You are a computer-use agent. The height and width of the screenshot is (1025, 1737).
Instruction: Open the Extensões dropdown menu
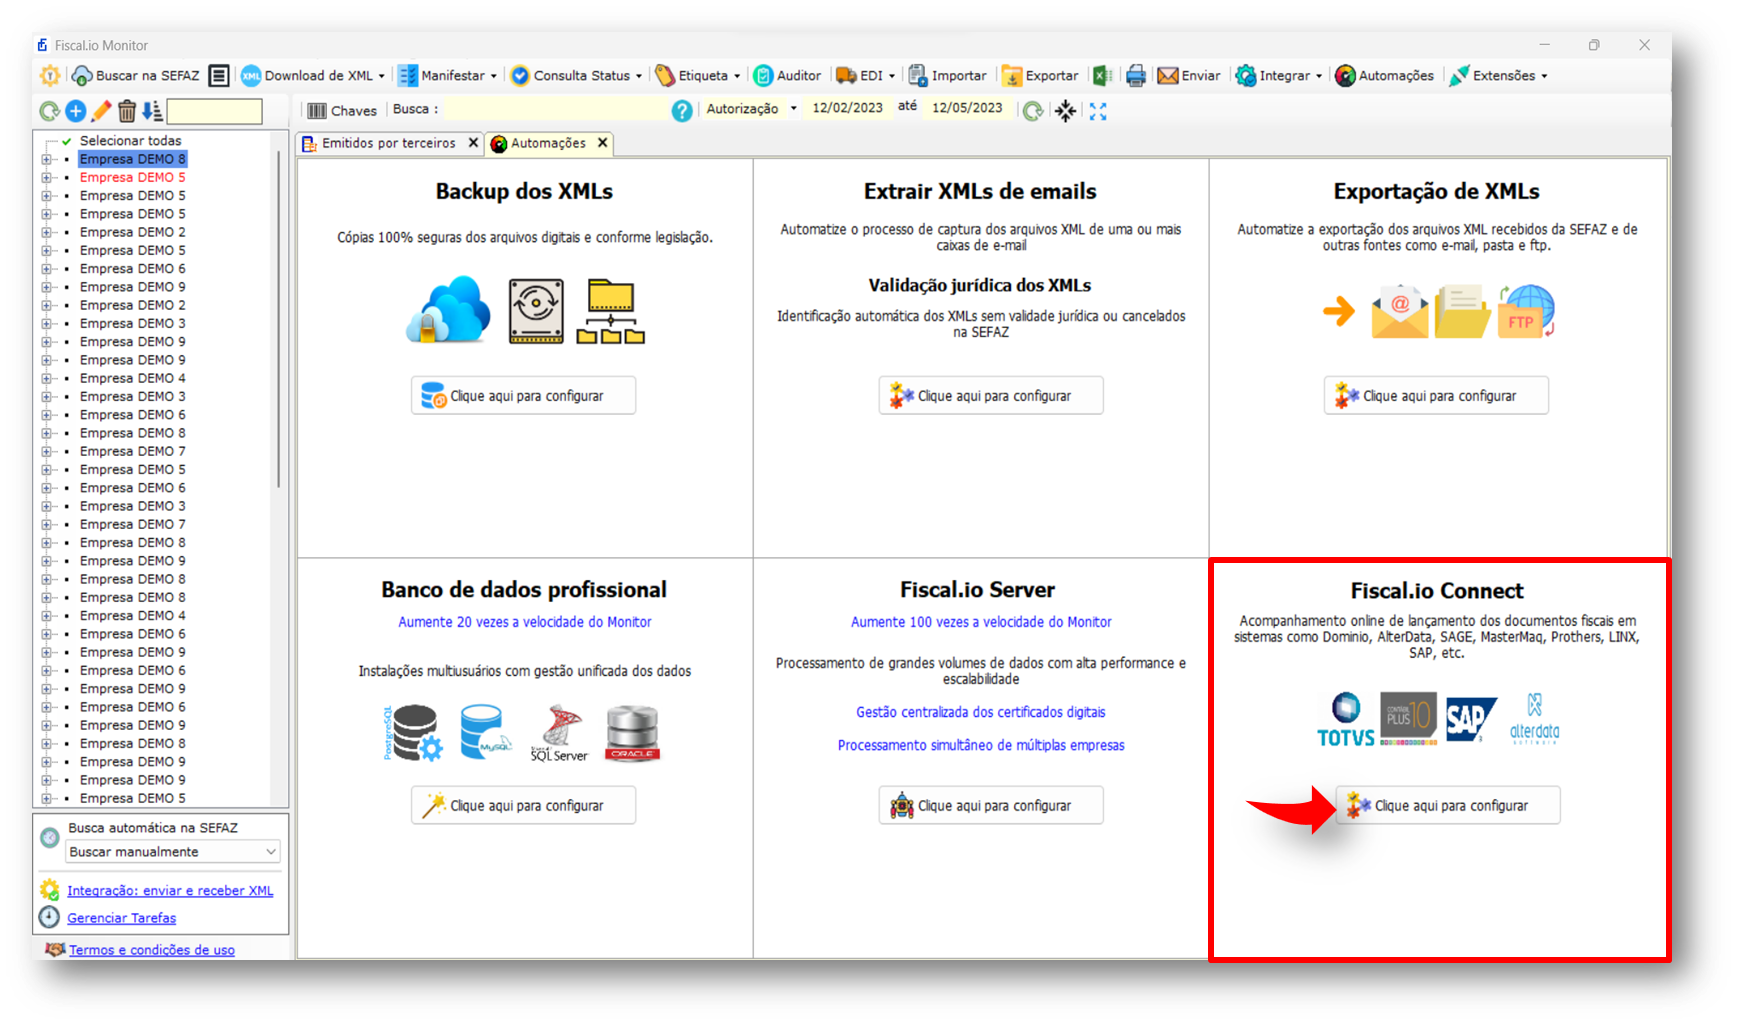[1544, 76]
